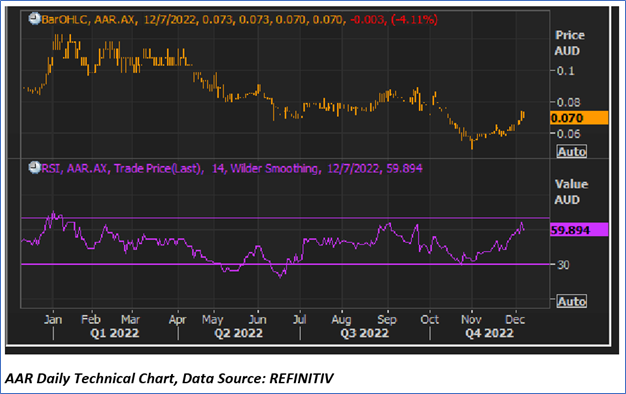Click the purple 59.894 RSI value tag
The height and width of the screenshot is (394, 626).
click(579, 230)
